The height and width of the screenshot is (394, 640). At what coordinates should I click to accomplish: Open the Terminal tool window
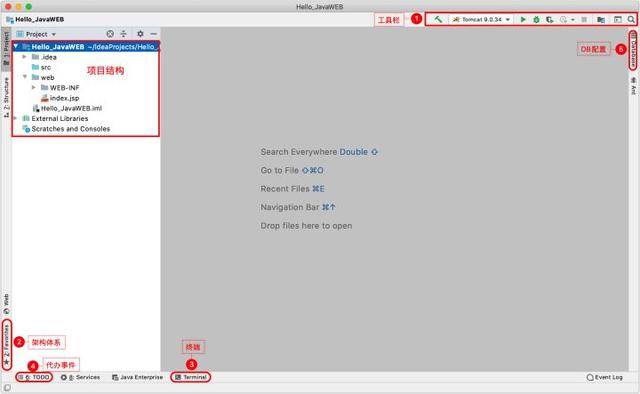point(191,377)
